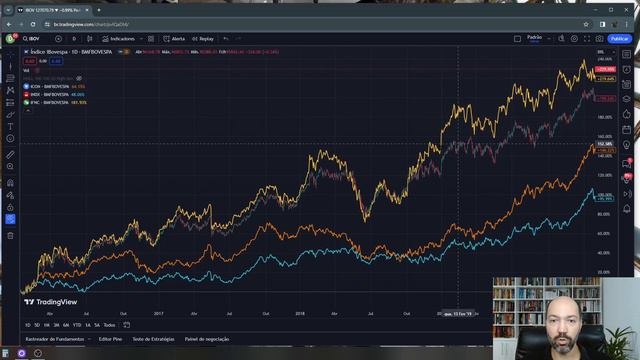This screenshot has height=360, width=640.
Task: Toggle keep drawing mode
Action: (x=11, y=195)
